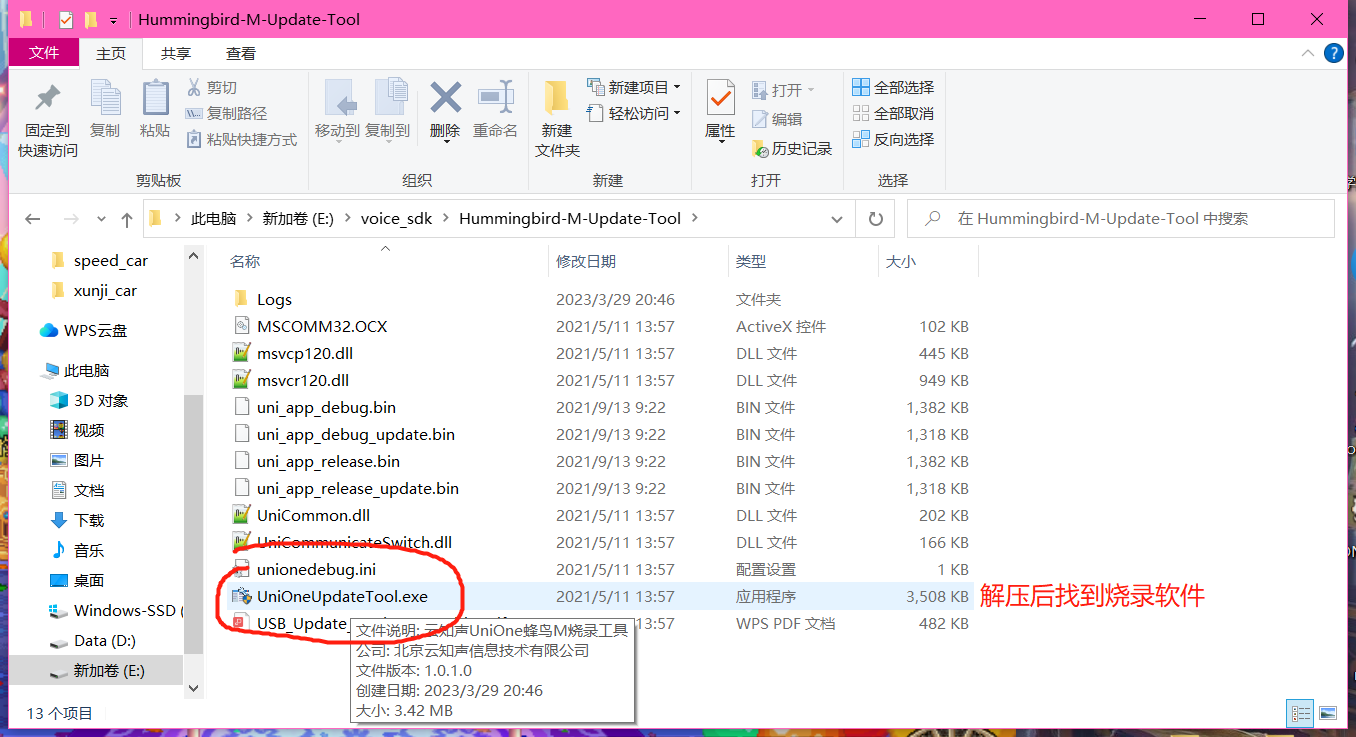Expand the chevron after voice_sdk in path
Viewport: 1356px width, 737px height.
446,218
